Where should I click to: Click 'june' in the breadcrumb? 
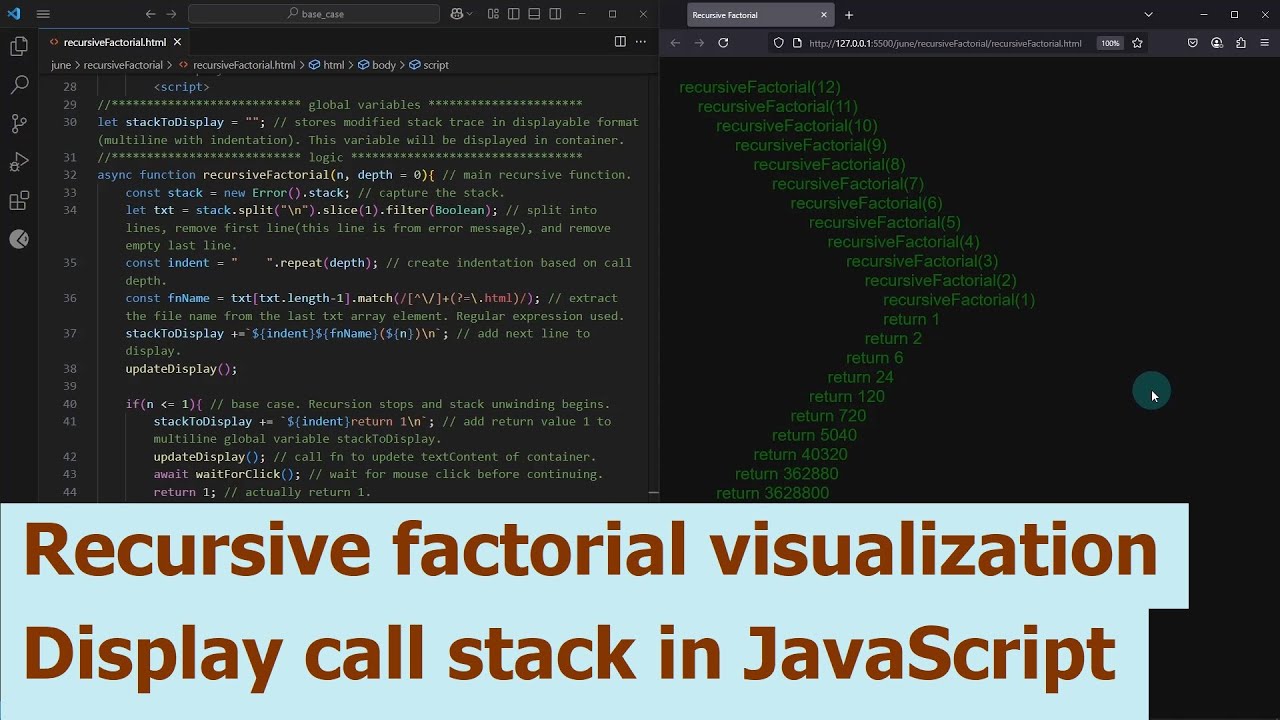(x=61, y=65)
